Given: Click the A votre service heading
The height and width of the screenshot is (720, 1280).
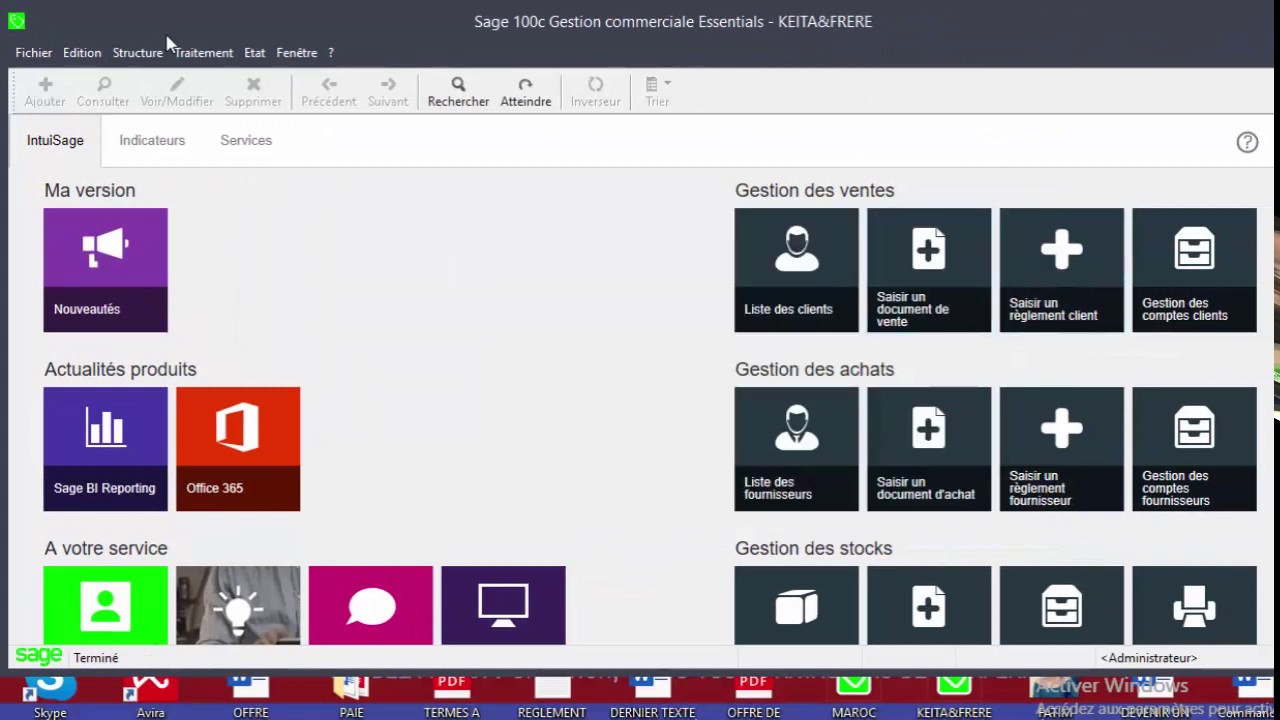Looking at the screenshot, I should coord(106,548).
